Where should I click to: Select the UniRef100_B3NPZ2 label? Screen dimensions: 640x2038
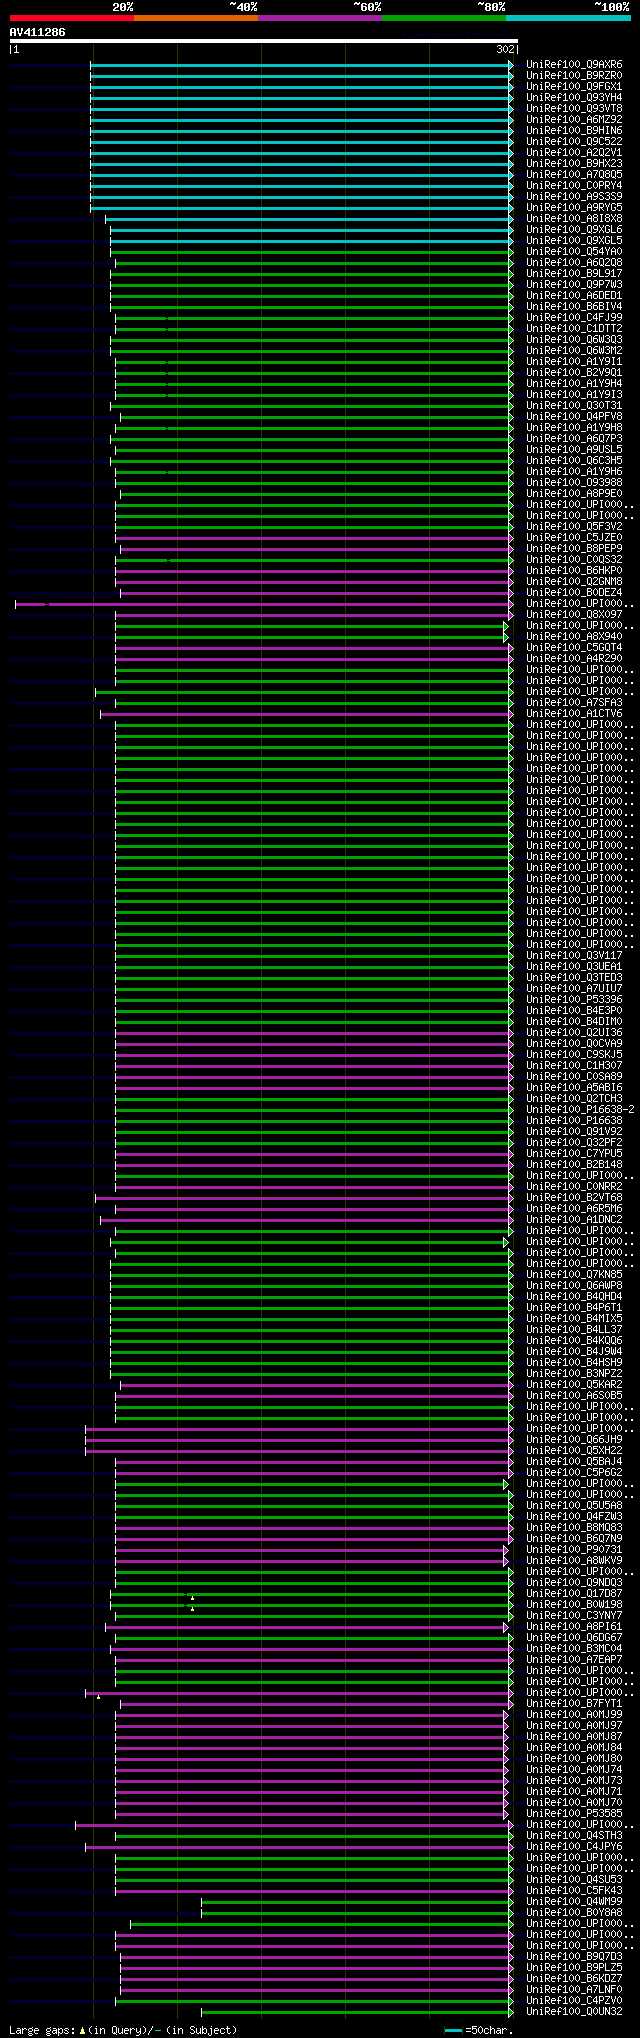tap(574, 1373)
